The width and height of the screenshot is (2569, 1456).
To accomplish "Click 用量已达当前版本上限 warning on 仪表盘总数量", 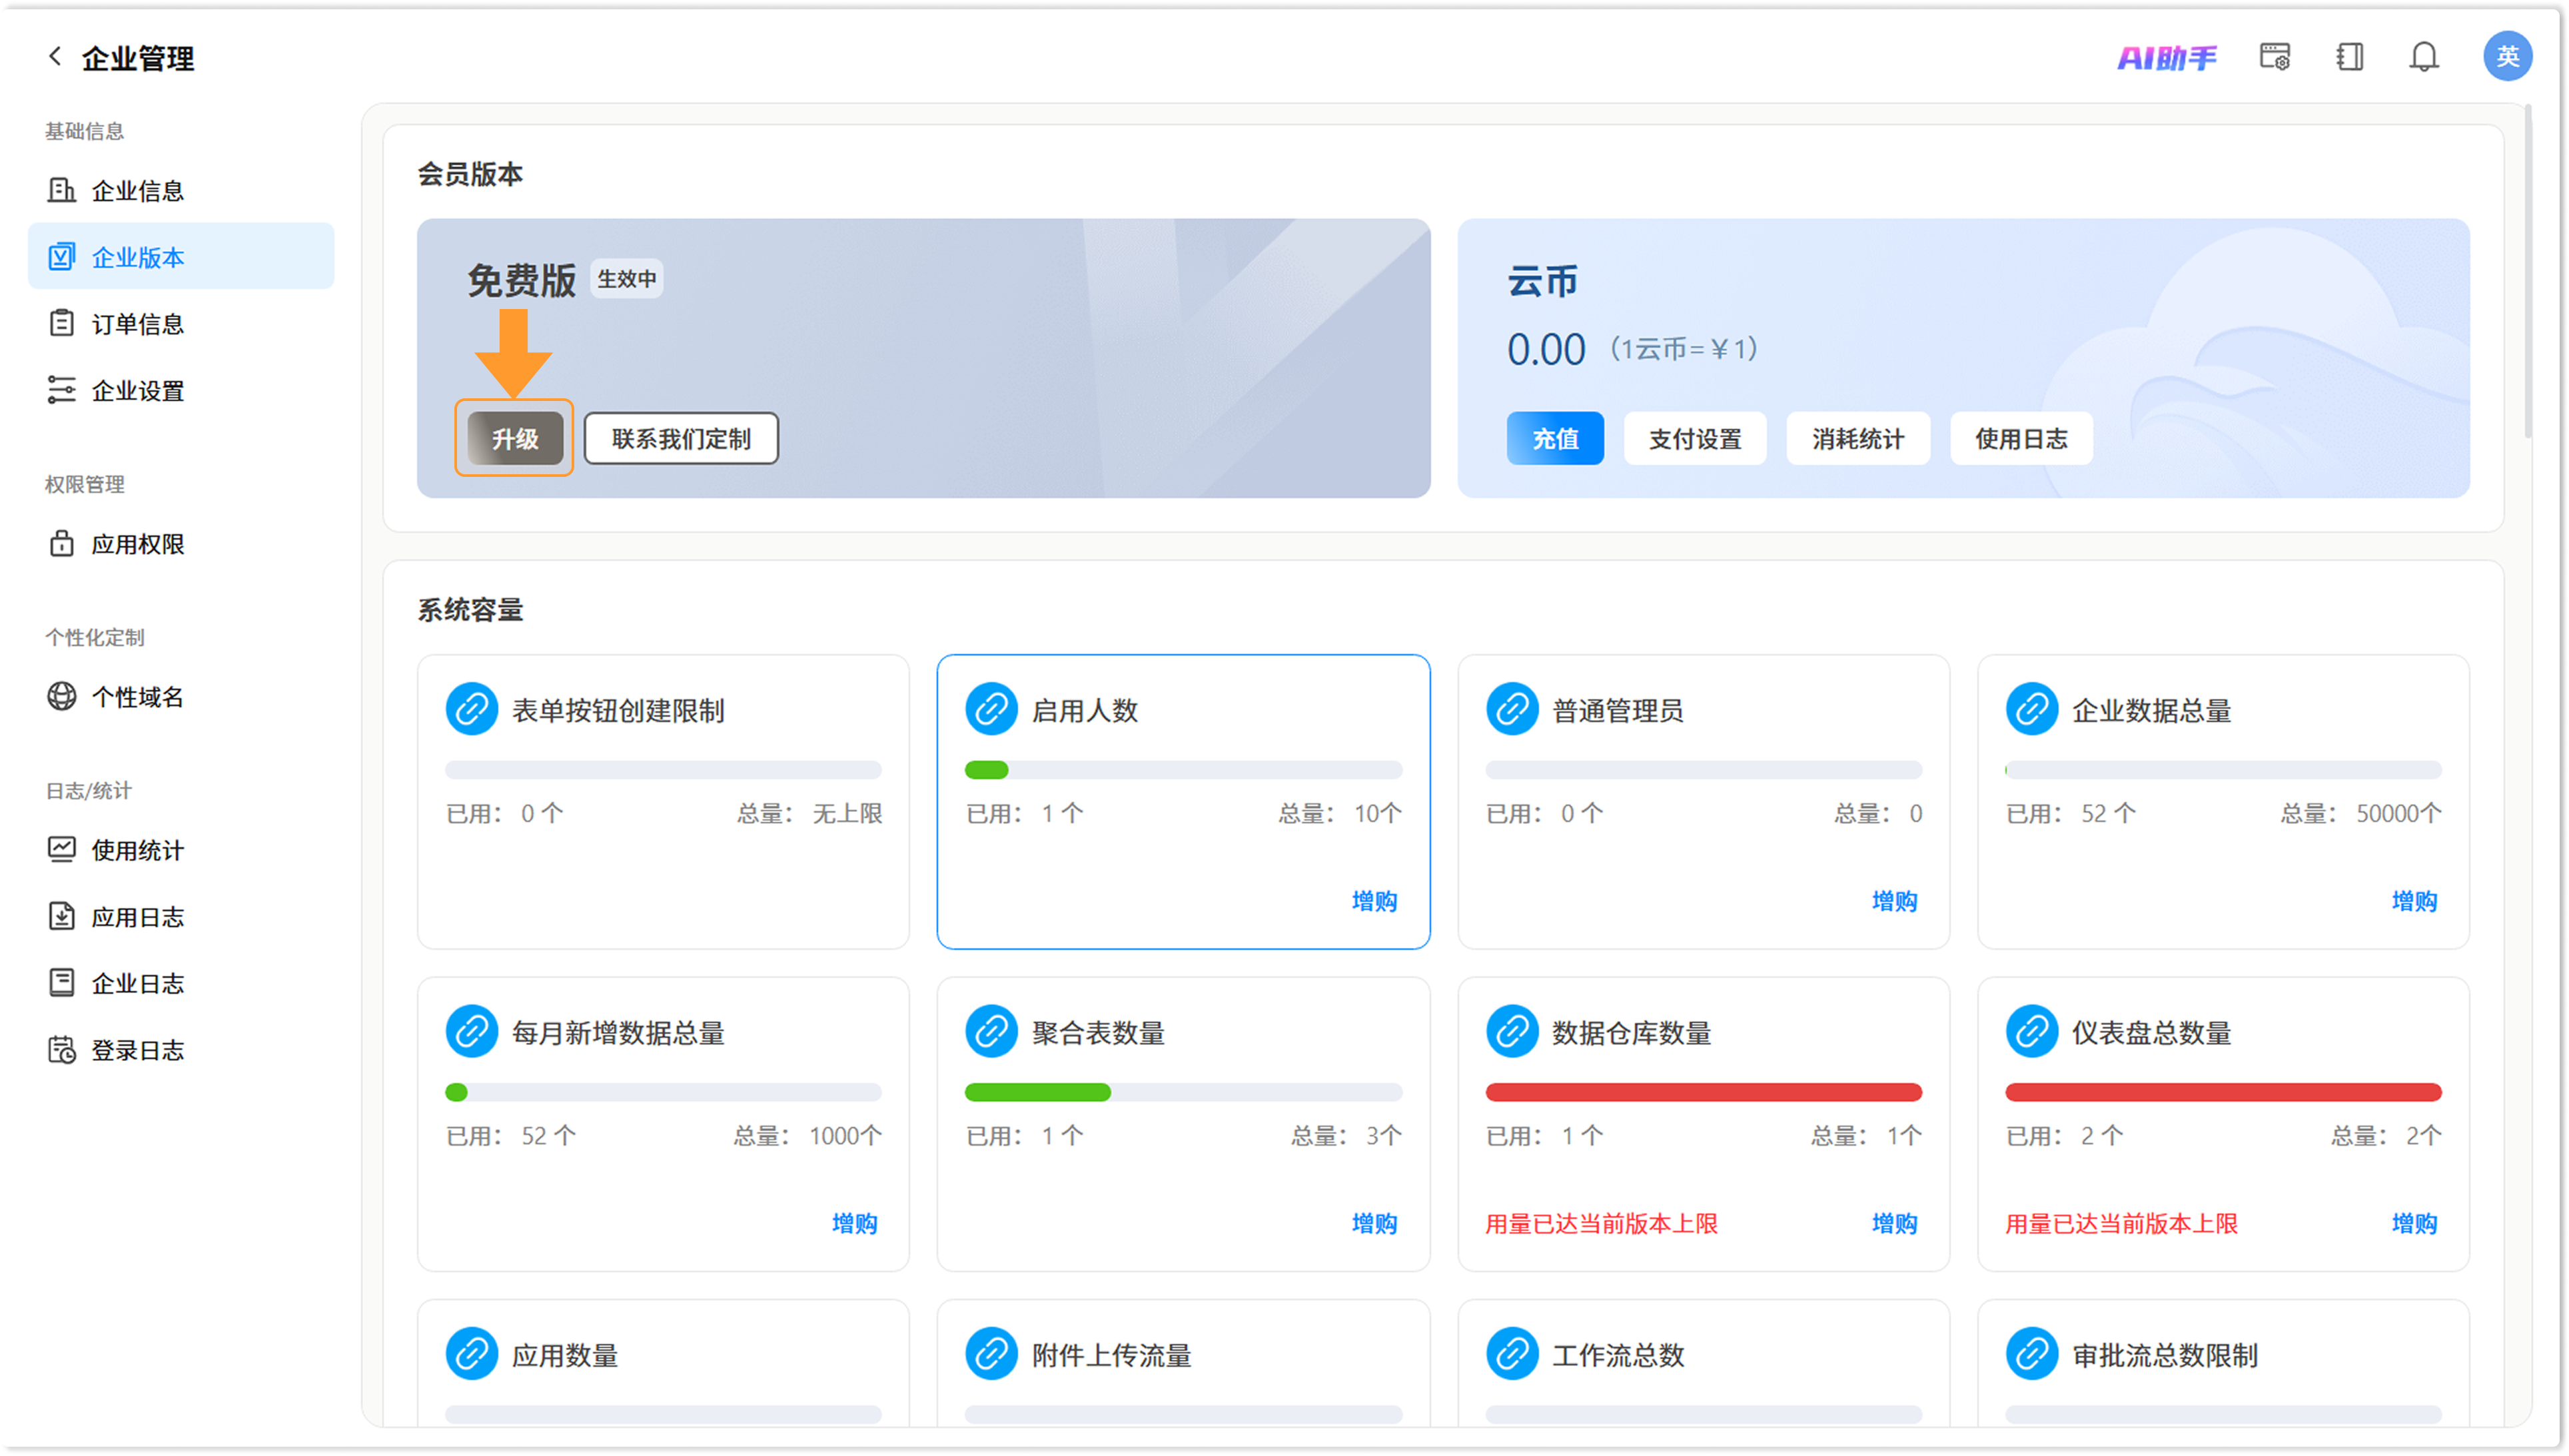I will pyautogui.click(x=2121, y=1223).
